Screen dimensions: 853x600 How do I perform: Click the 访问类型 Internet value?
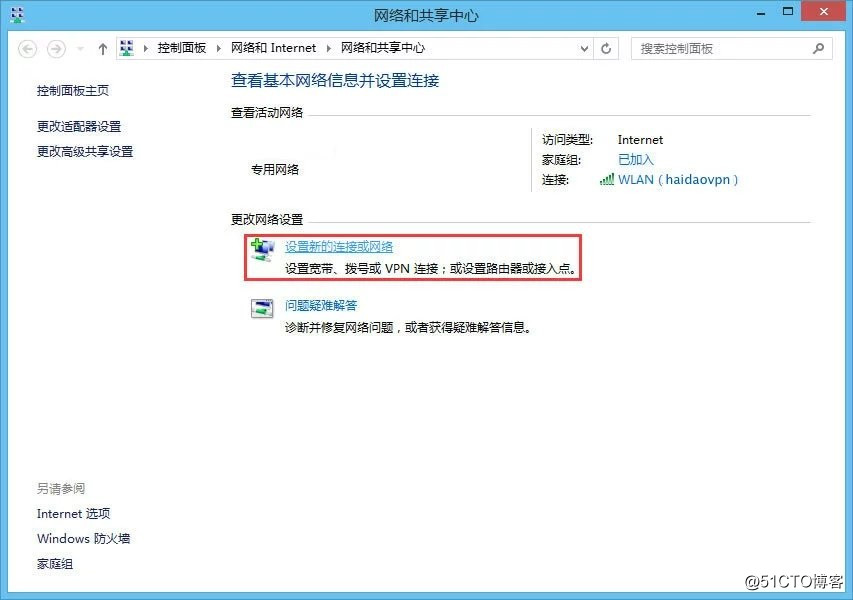click(640, 140)
